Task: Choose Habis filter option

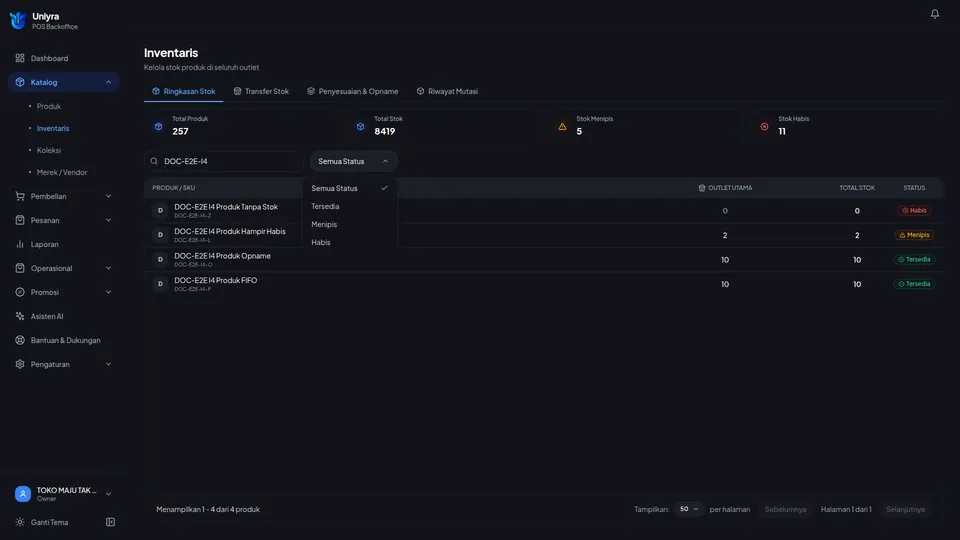Action: coord(349,242)
